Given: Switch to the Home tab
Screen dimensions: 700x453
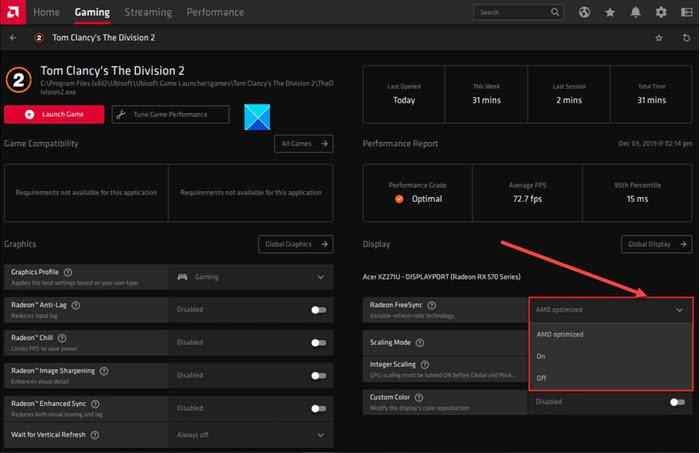Looking at the screenshot, I should coord(46,12).
